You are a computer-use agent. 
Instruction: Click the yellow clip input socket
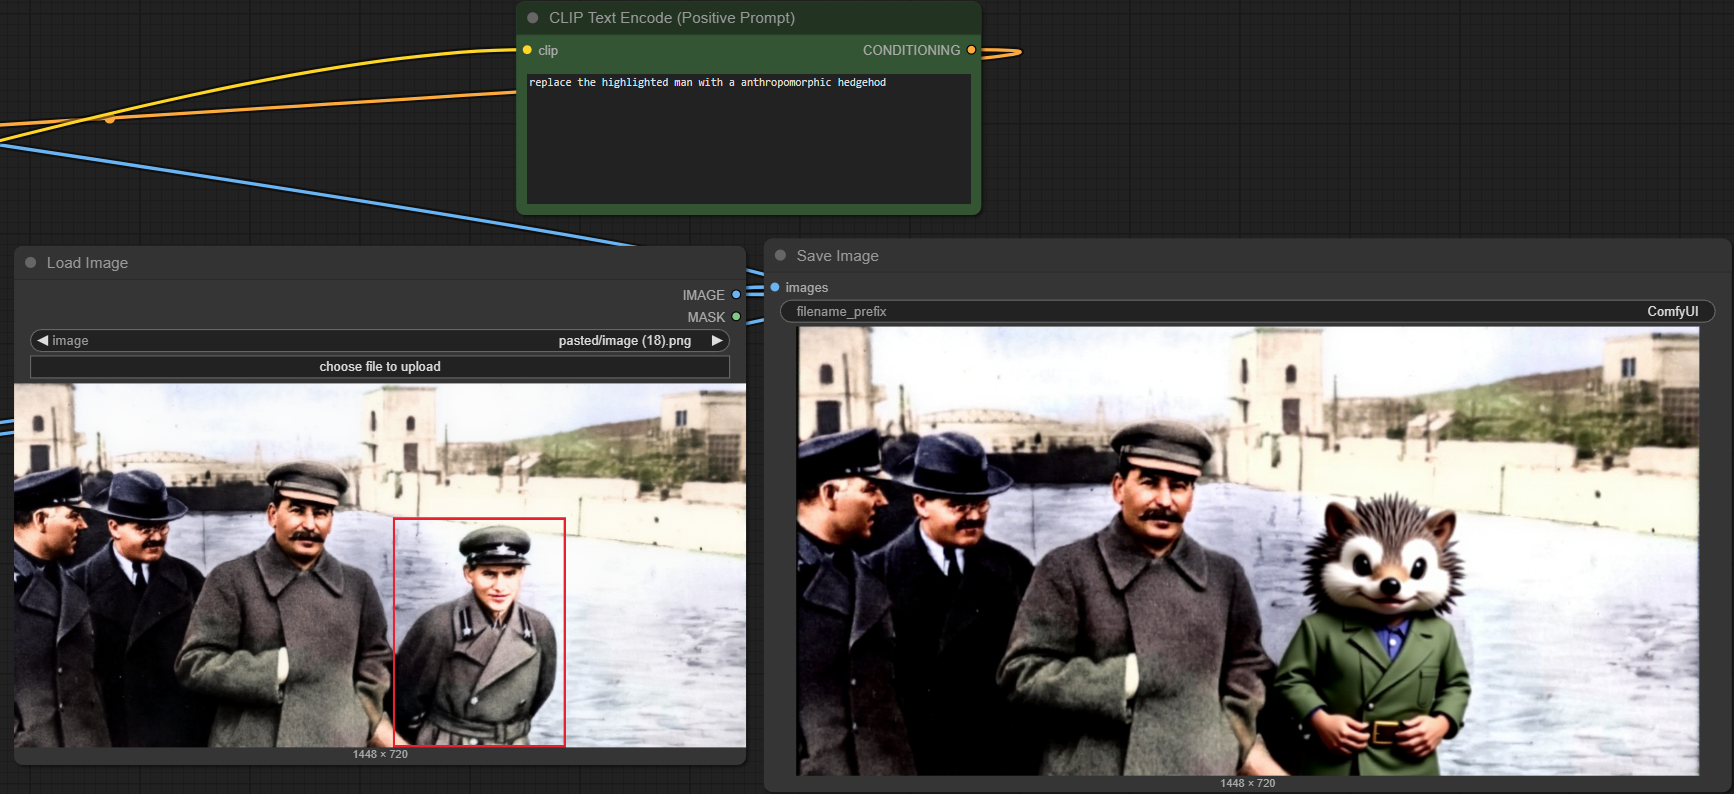[x=527, y=50]
